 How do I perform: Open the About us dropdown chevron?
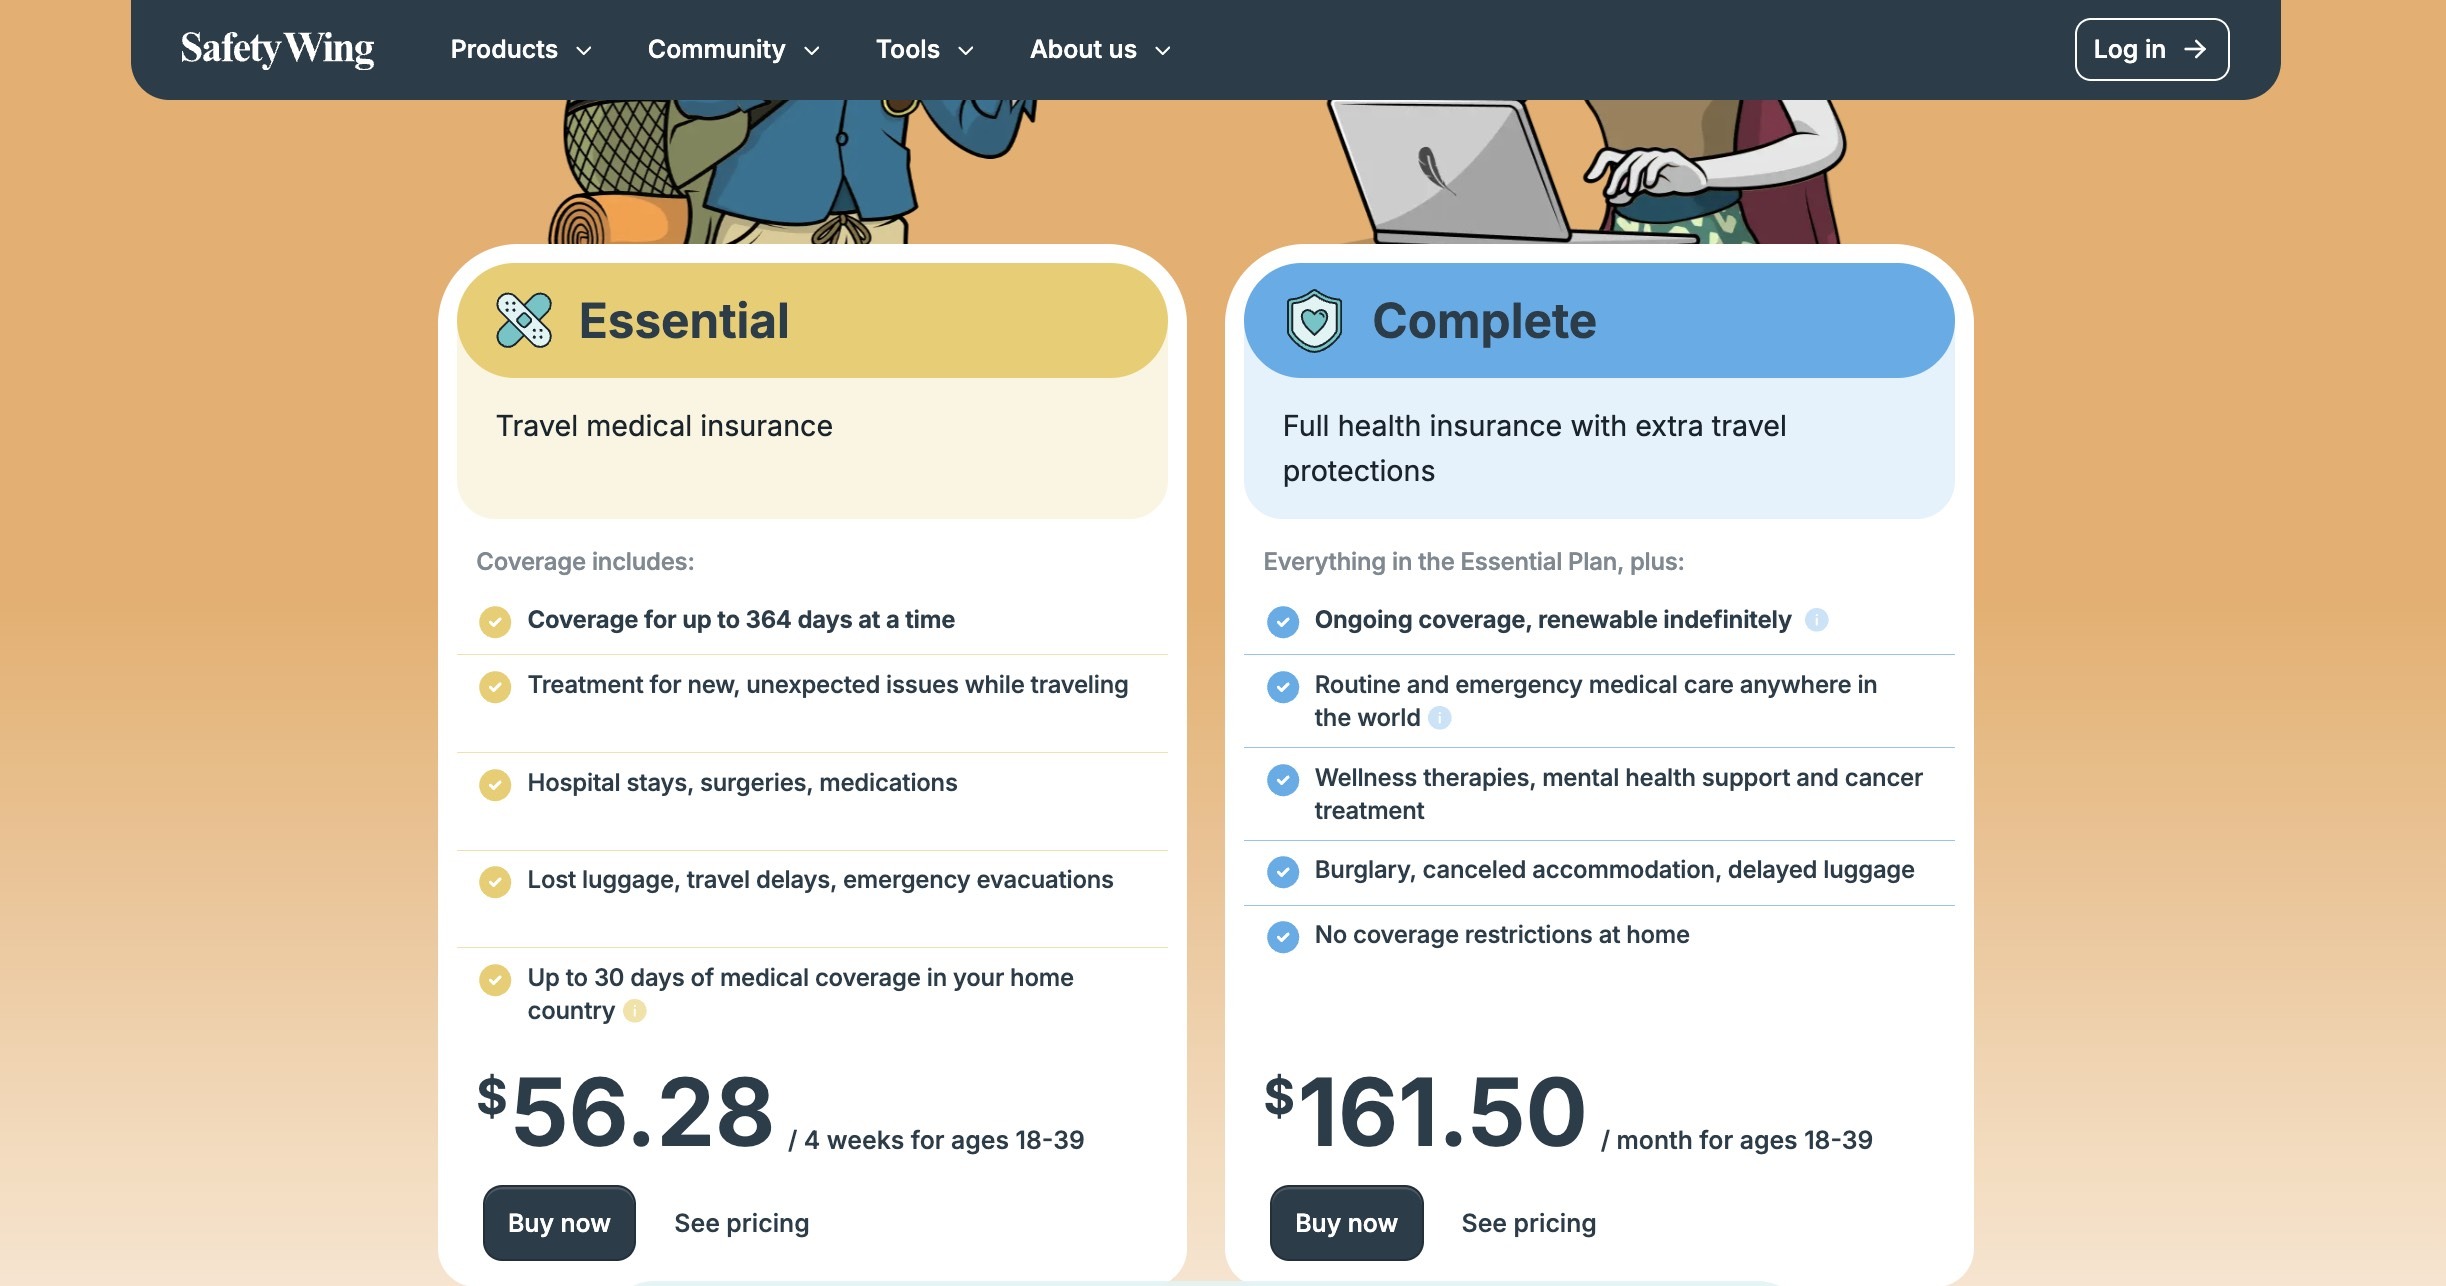tap(1162, 51)
